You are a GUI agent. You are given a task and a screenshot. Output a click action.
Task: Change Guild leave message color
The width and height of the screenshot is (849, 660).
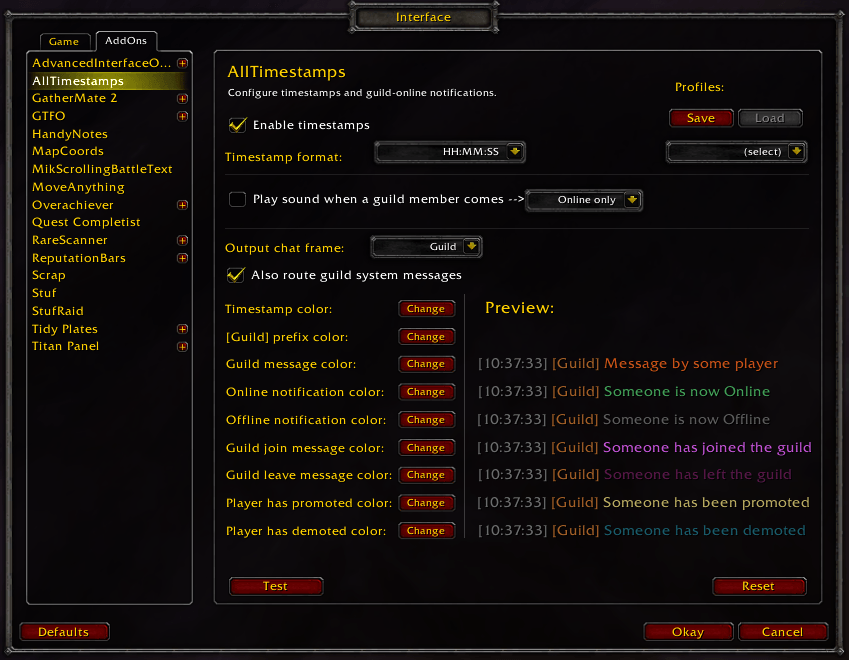click(x=426, y=475)
